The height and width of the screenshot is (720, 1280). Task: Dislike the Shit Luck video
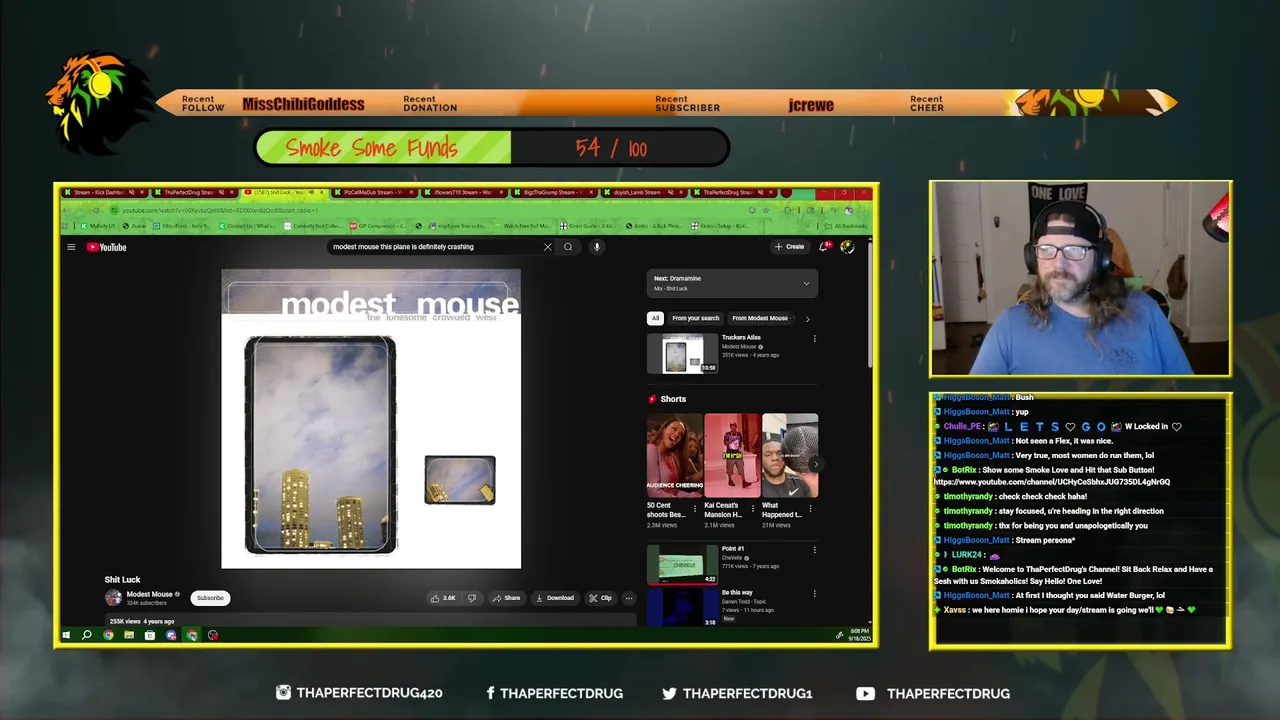coord(472,598)
